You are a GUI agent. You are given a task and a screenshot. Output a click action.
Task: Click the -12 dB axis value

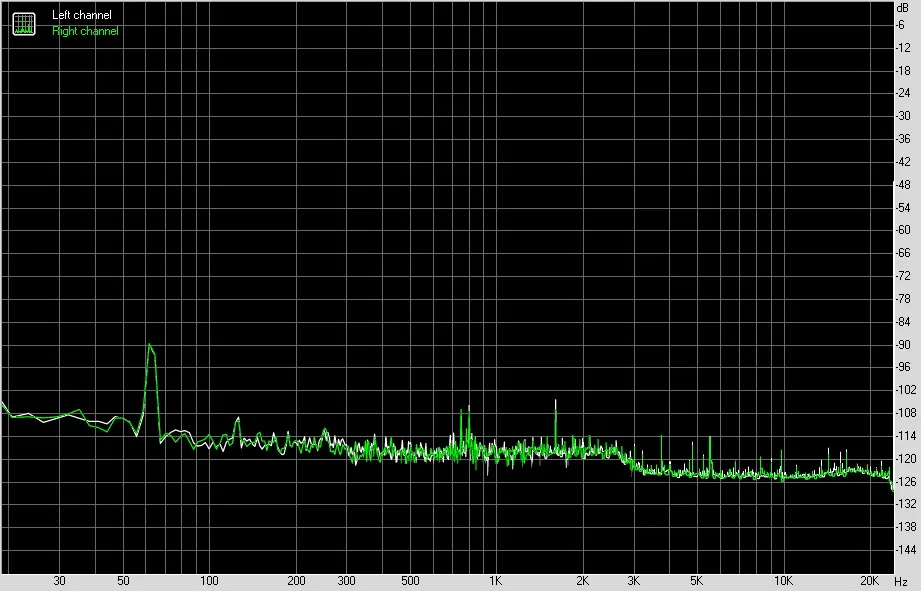point(903,48)
